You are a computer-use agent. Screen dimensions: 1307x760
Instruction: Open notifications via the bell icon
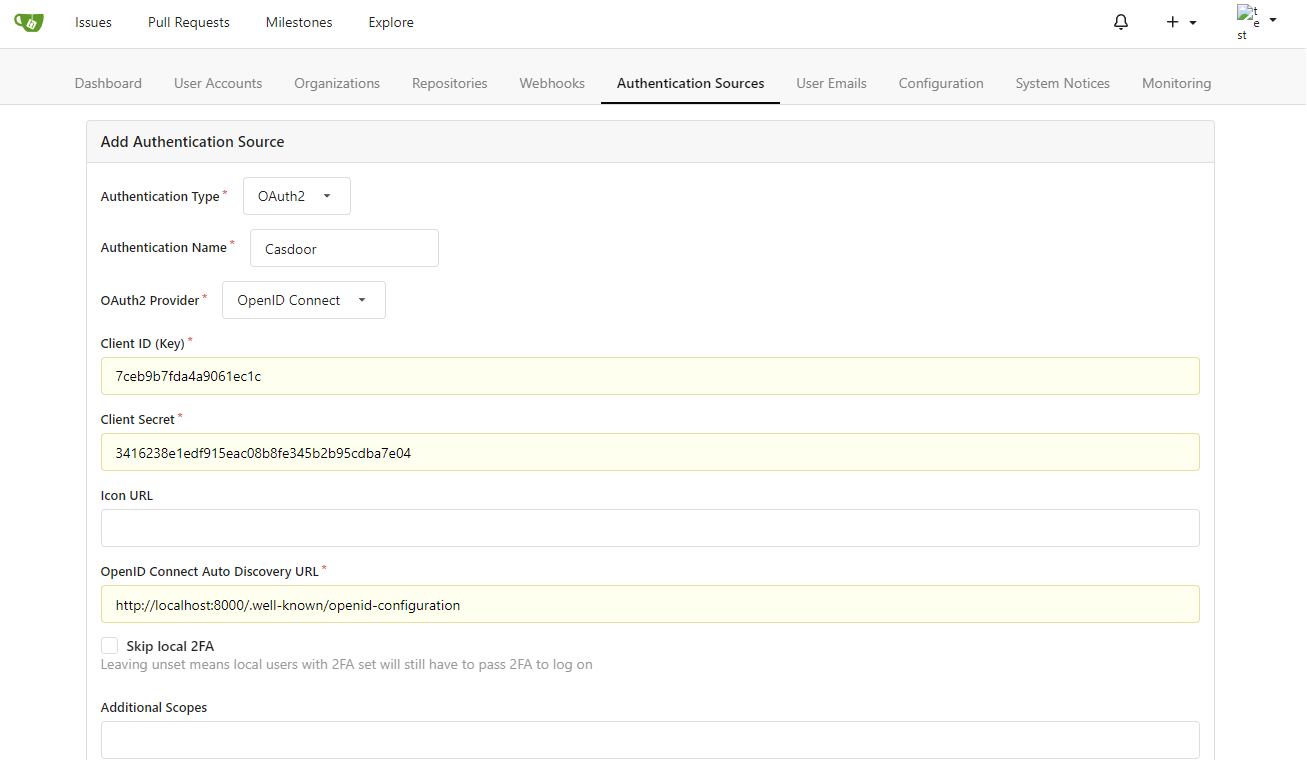[1120, 21]
